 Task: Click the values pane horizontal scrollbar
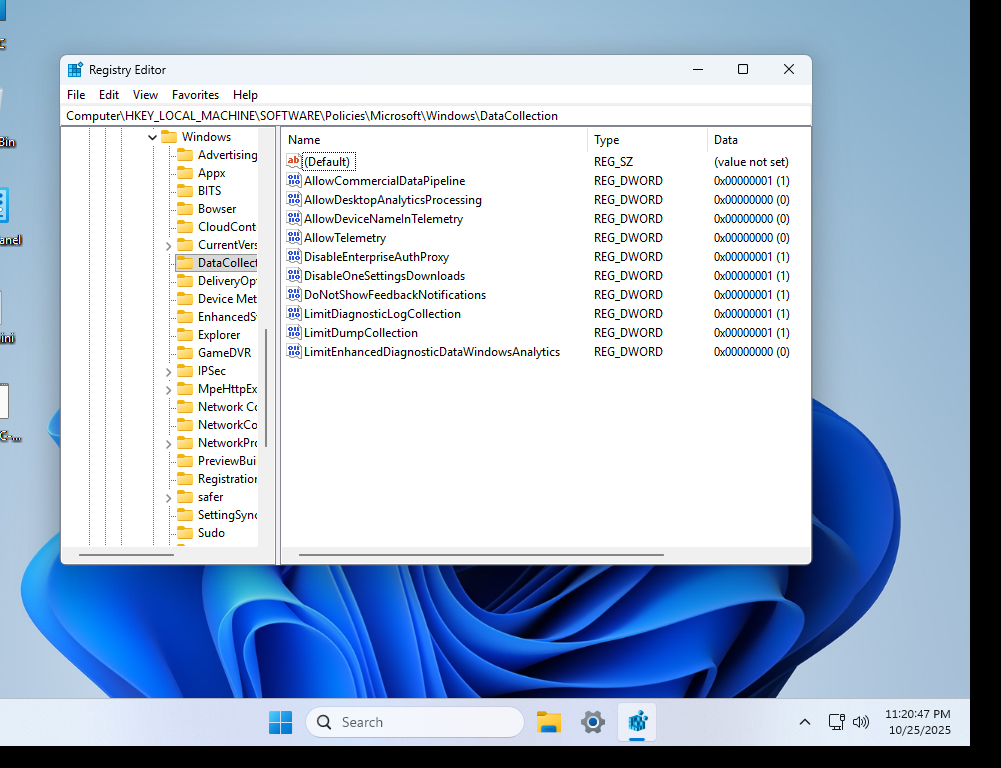click(481, 555)
